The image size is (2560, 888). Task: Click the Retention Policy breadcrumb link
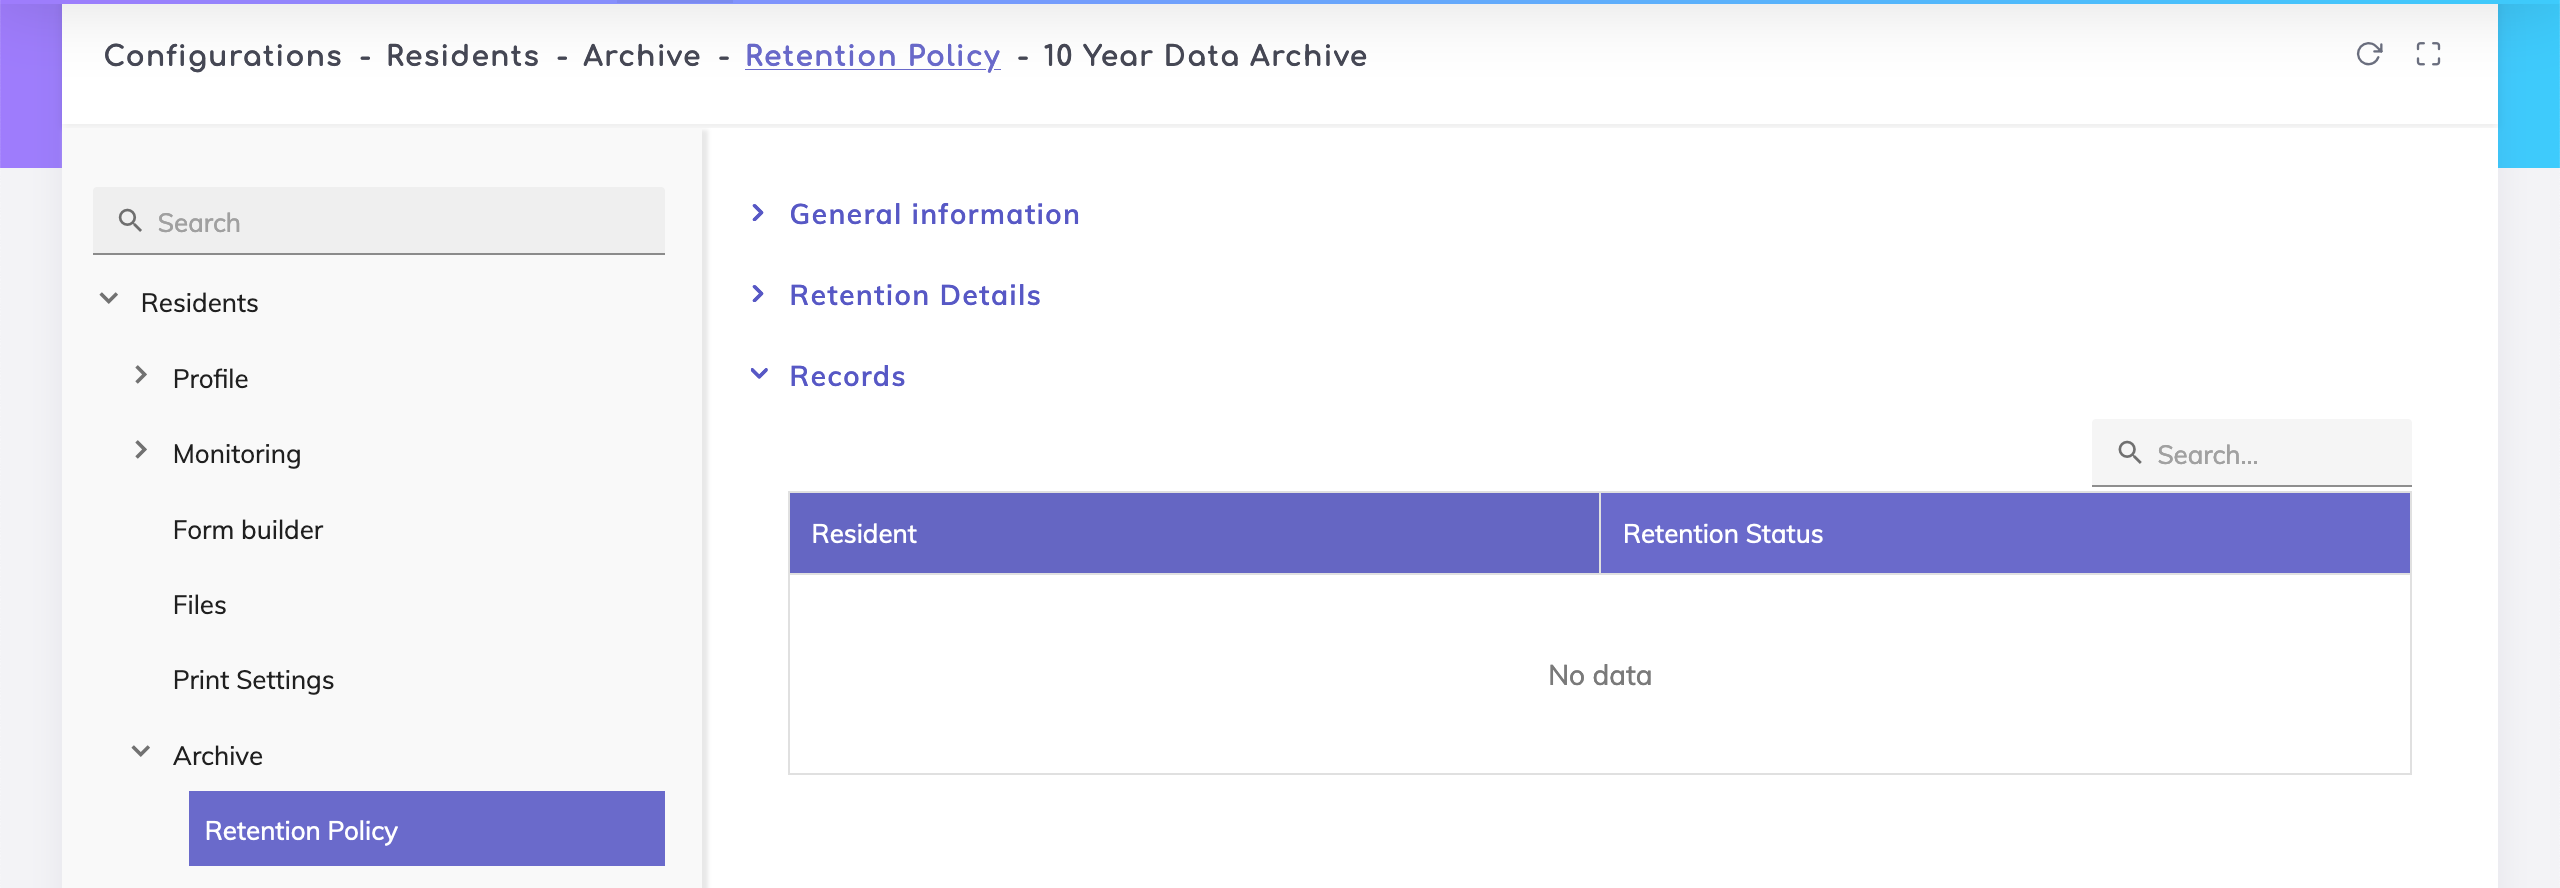pos(872,56)
